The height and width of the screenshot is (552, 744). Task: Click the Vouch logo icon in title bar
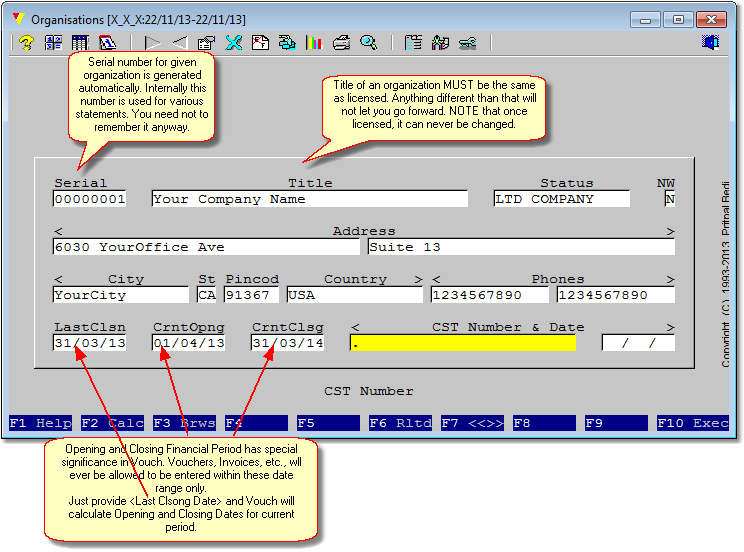pyautogui.click(x=19, y=19)
